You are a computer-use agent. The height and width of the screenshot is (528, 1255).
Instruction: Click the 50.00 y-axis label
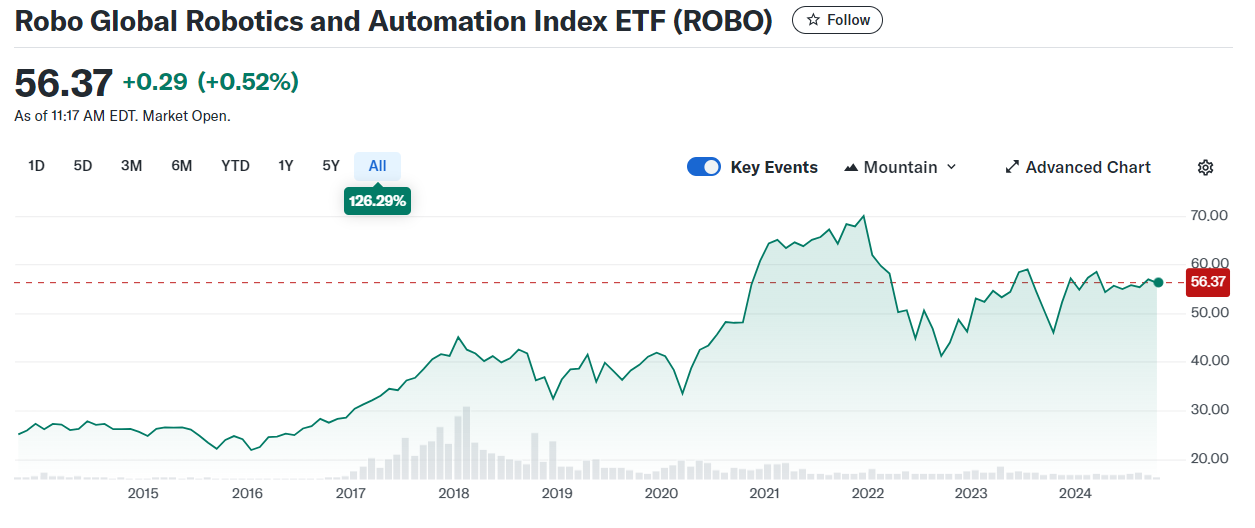coord(1209,313)
